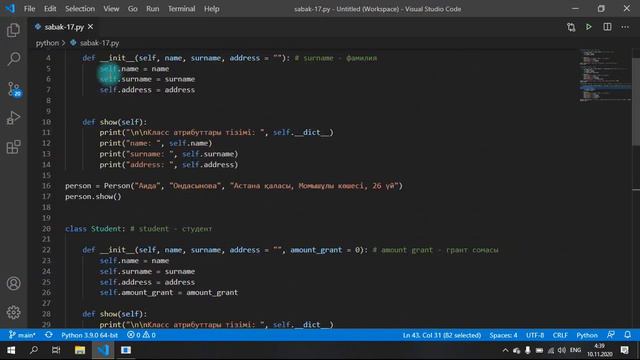Image resolution: width=640 pixels, height=360 pixels.
Task: Click the feedback icon in status bar
Action: (611, 335)
